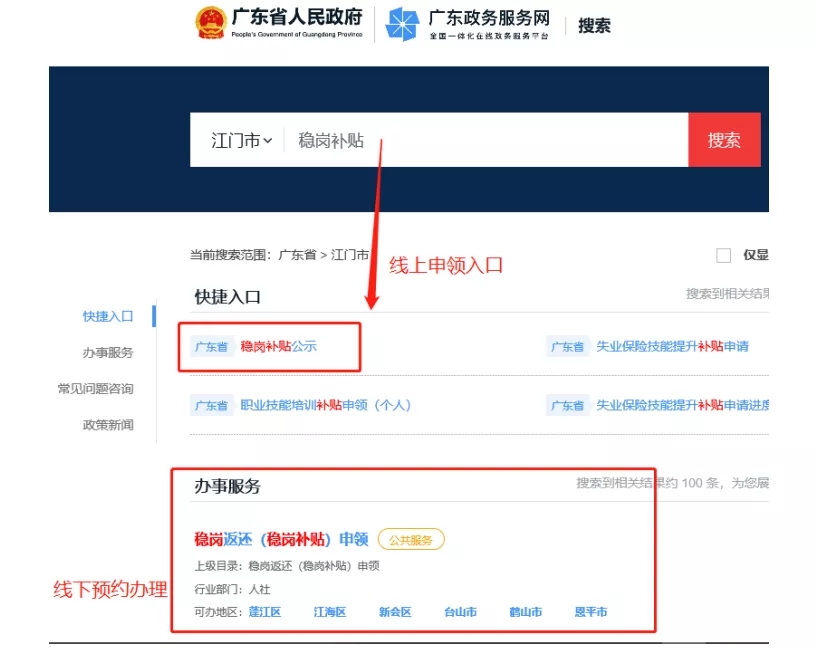Click the blue pinwheel 广东政务服务网 logo
814x649 pixels.
click(x=402, y=24)
